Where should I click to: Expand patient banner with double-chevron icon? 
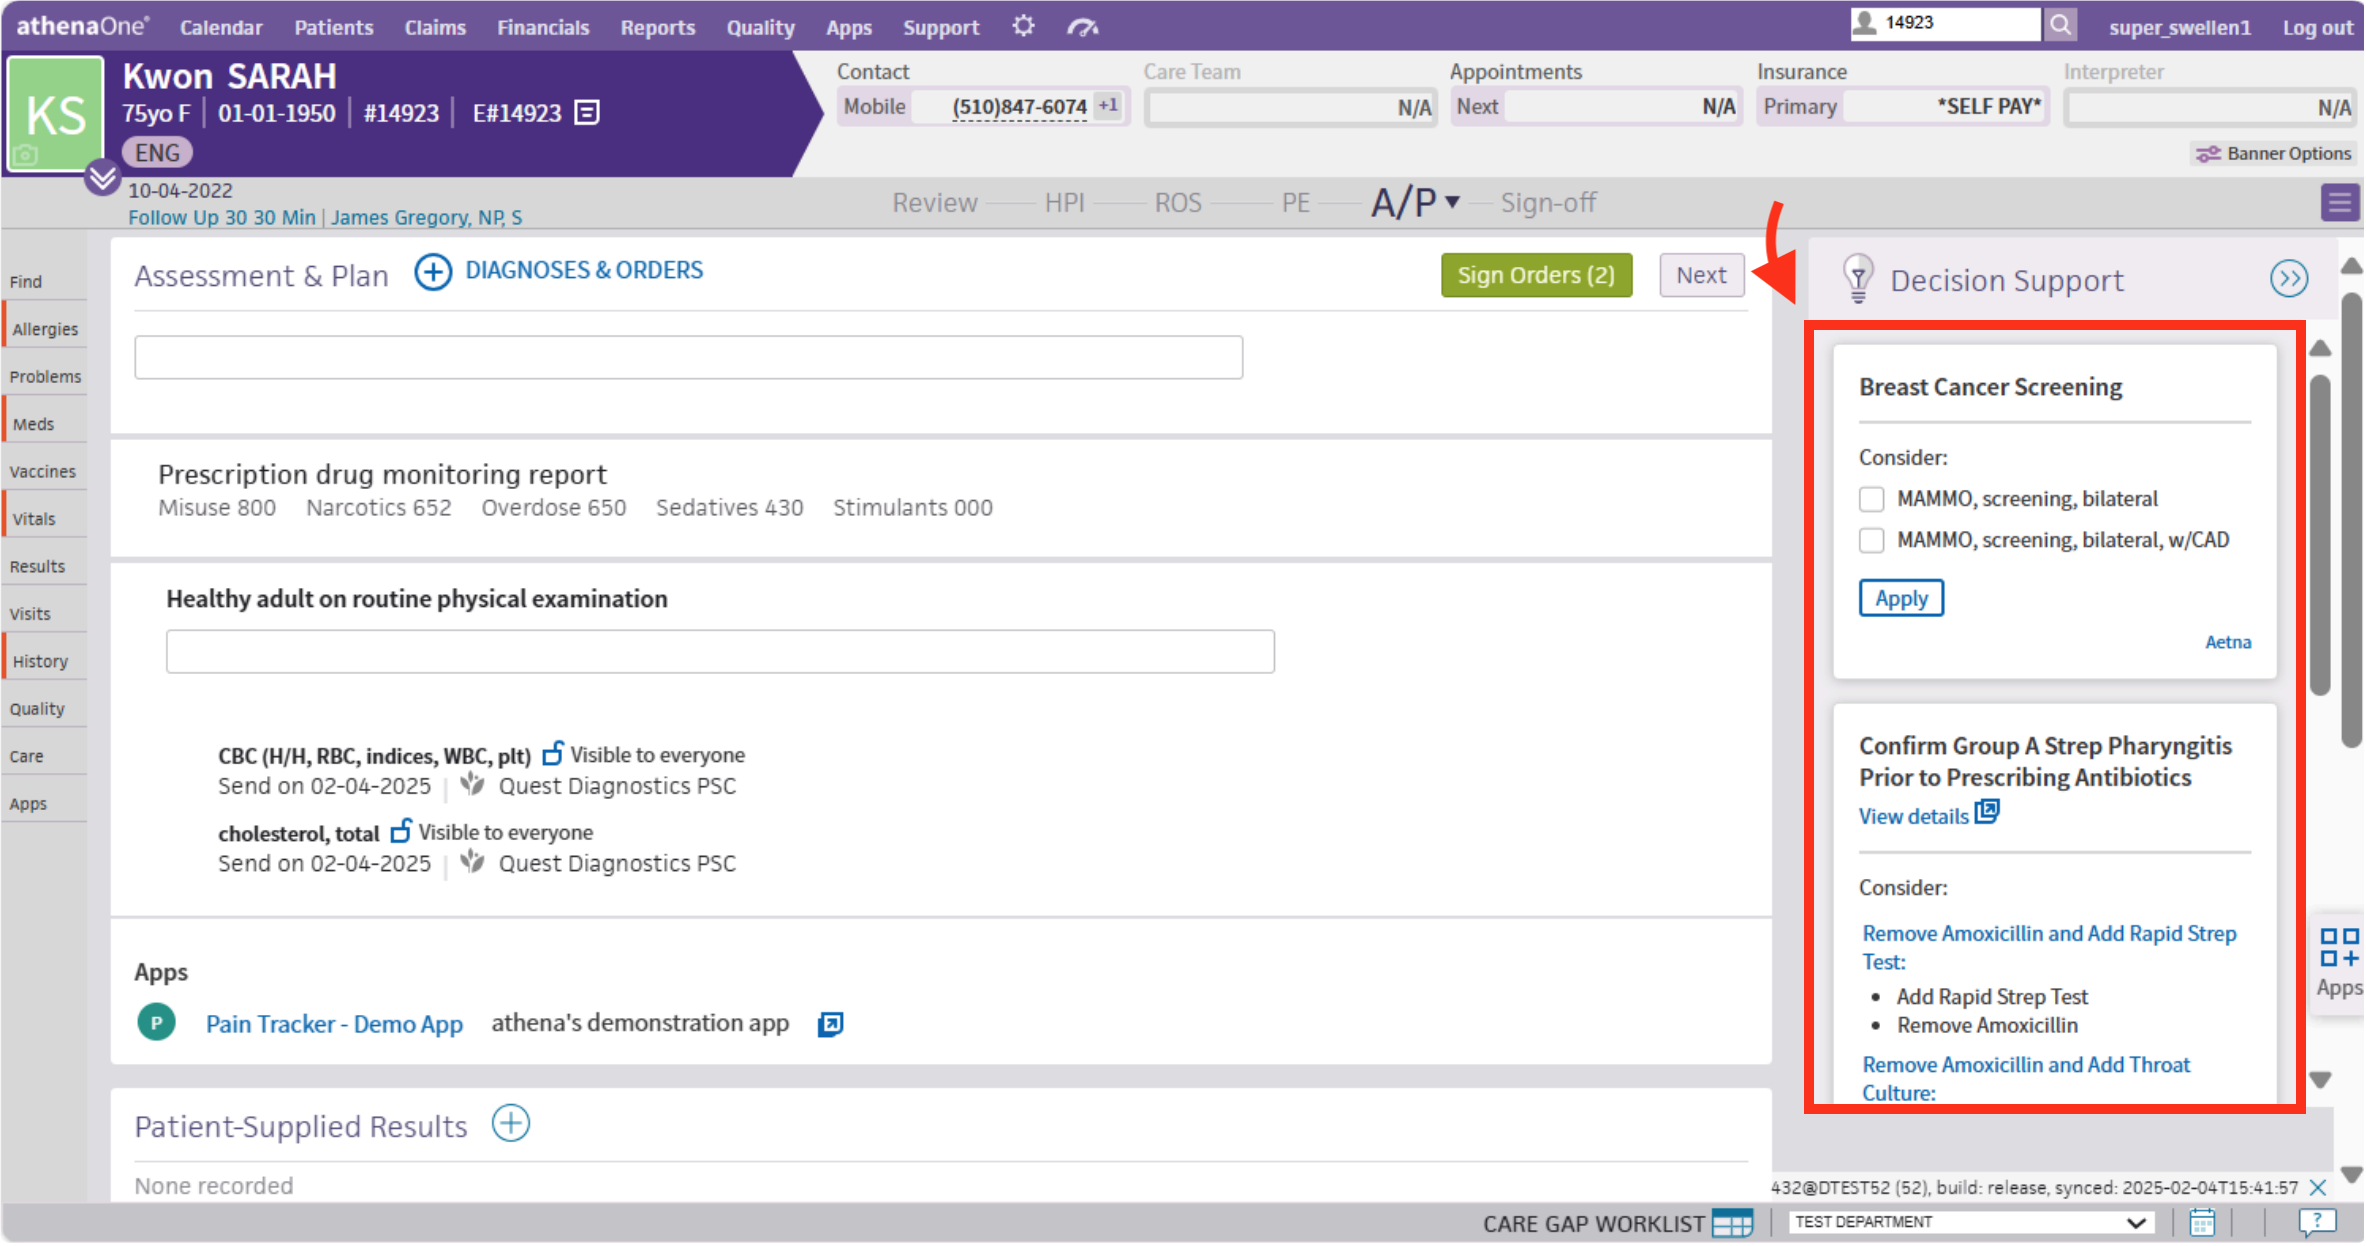(102, 178)
